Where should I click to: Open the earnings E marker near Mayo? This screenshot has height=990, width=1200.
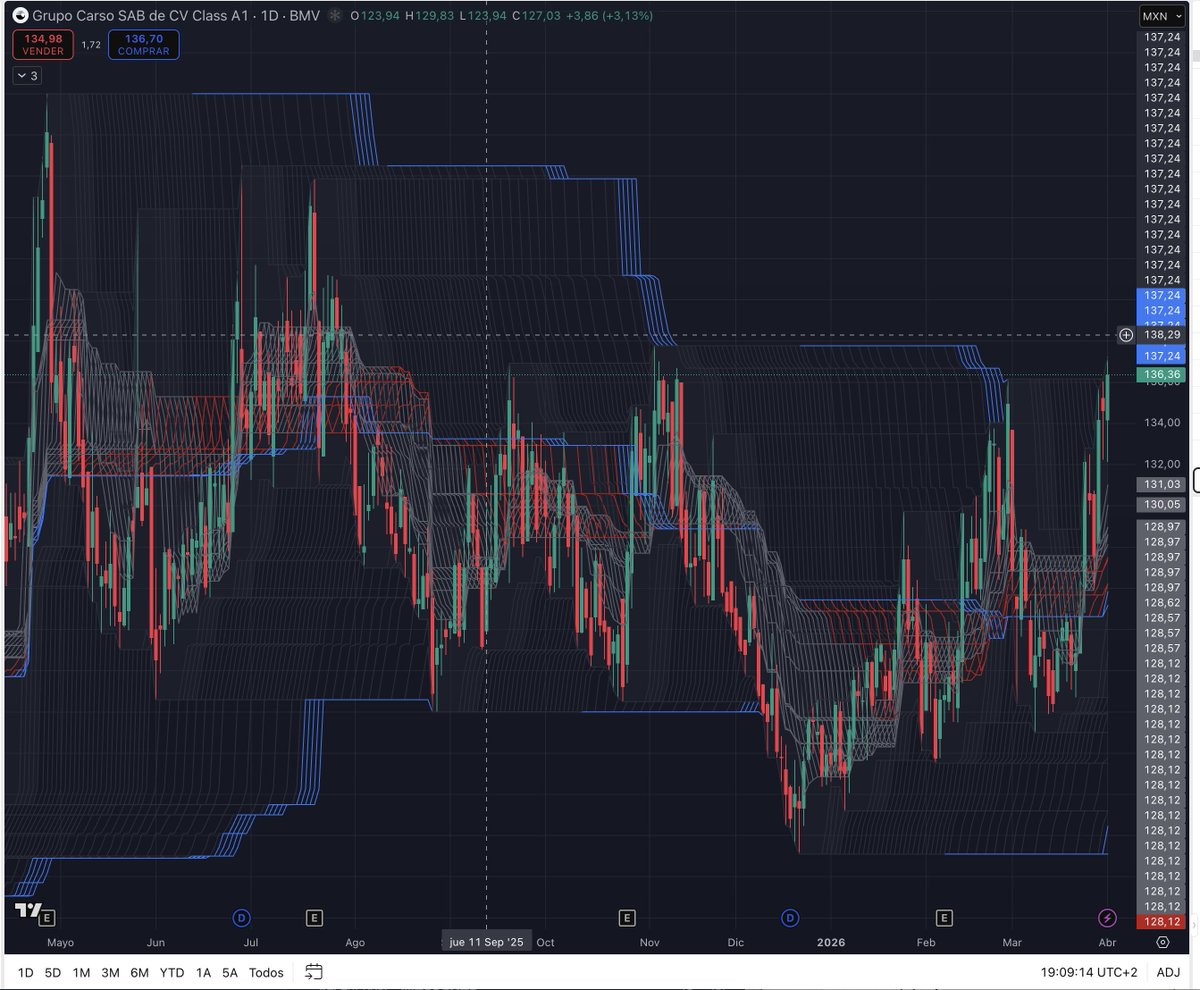tap(47, 917)
